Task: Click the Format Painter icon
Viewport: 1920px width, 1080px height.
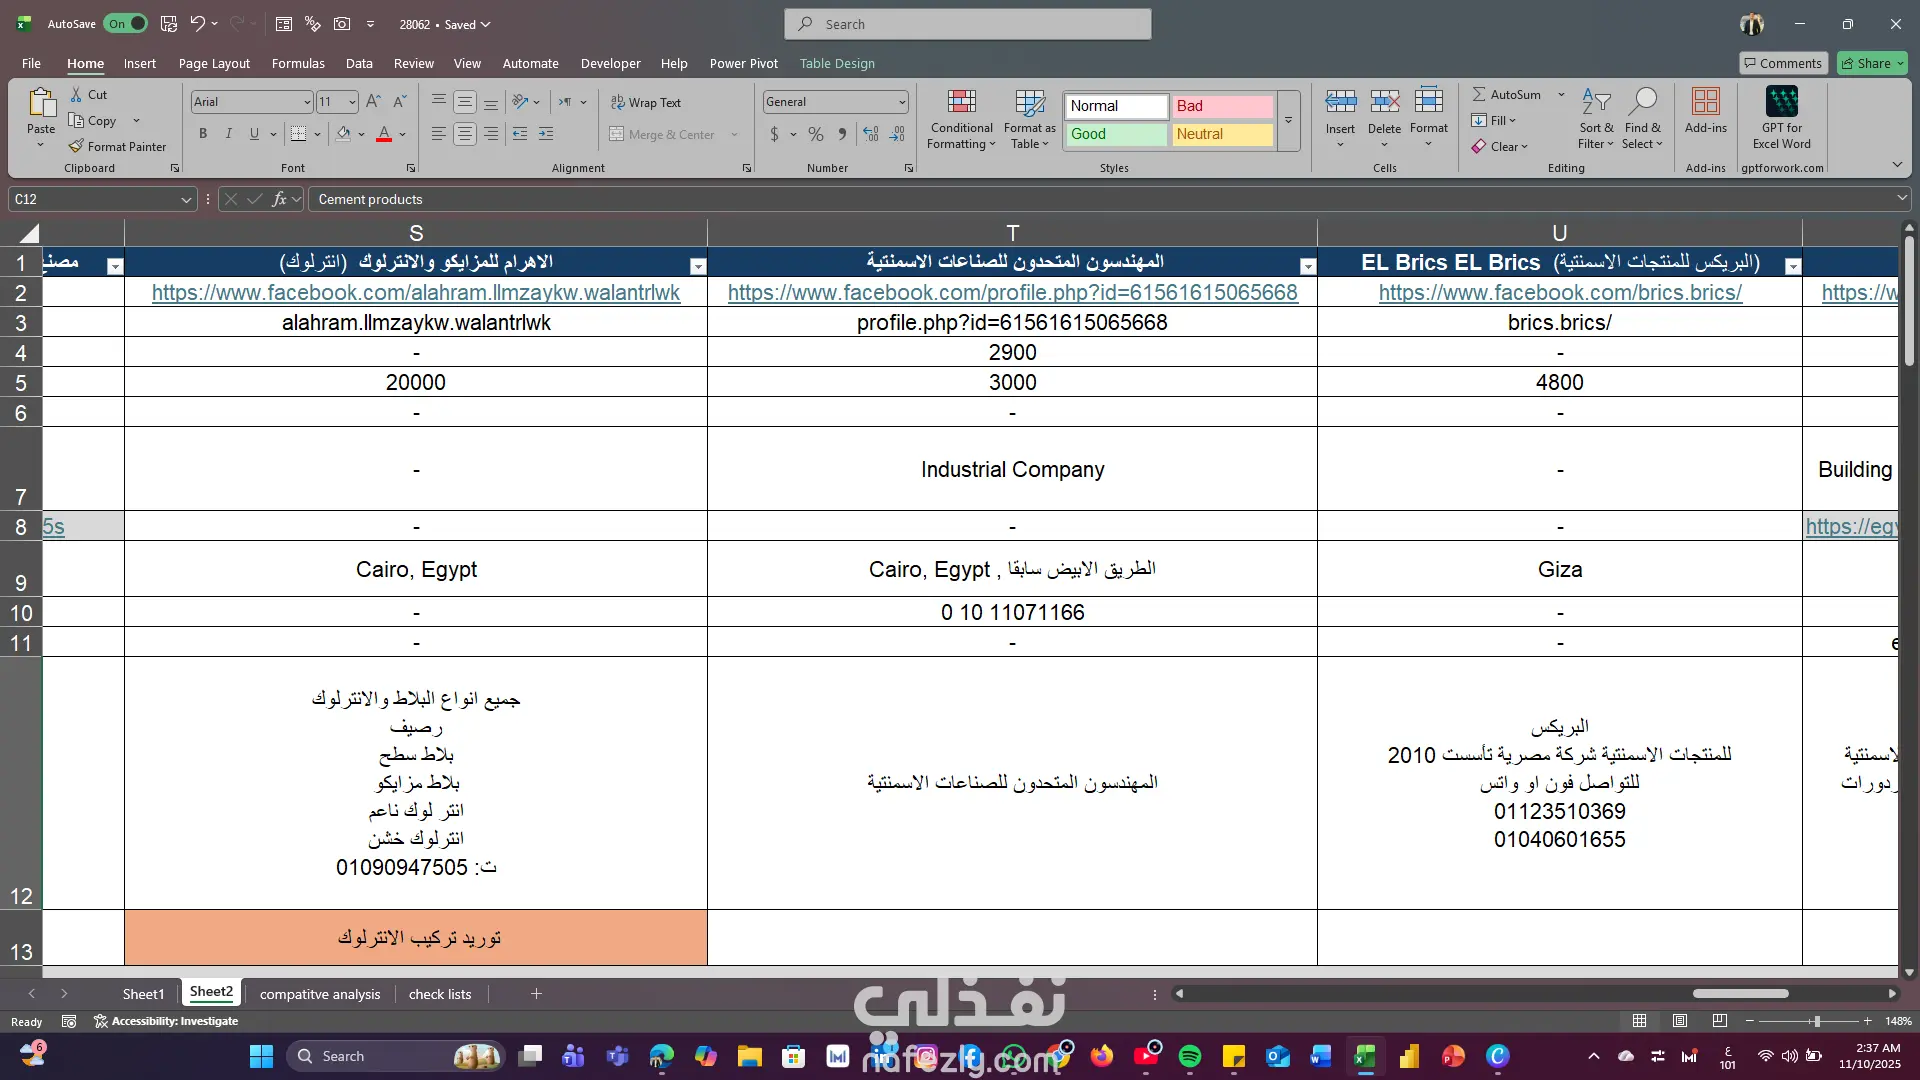Action: (x=76, y=146)
